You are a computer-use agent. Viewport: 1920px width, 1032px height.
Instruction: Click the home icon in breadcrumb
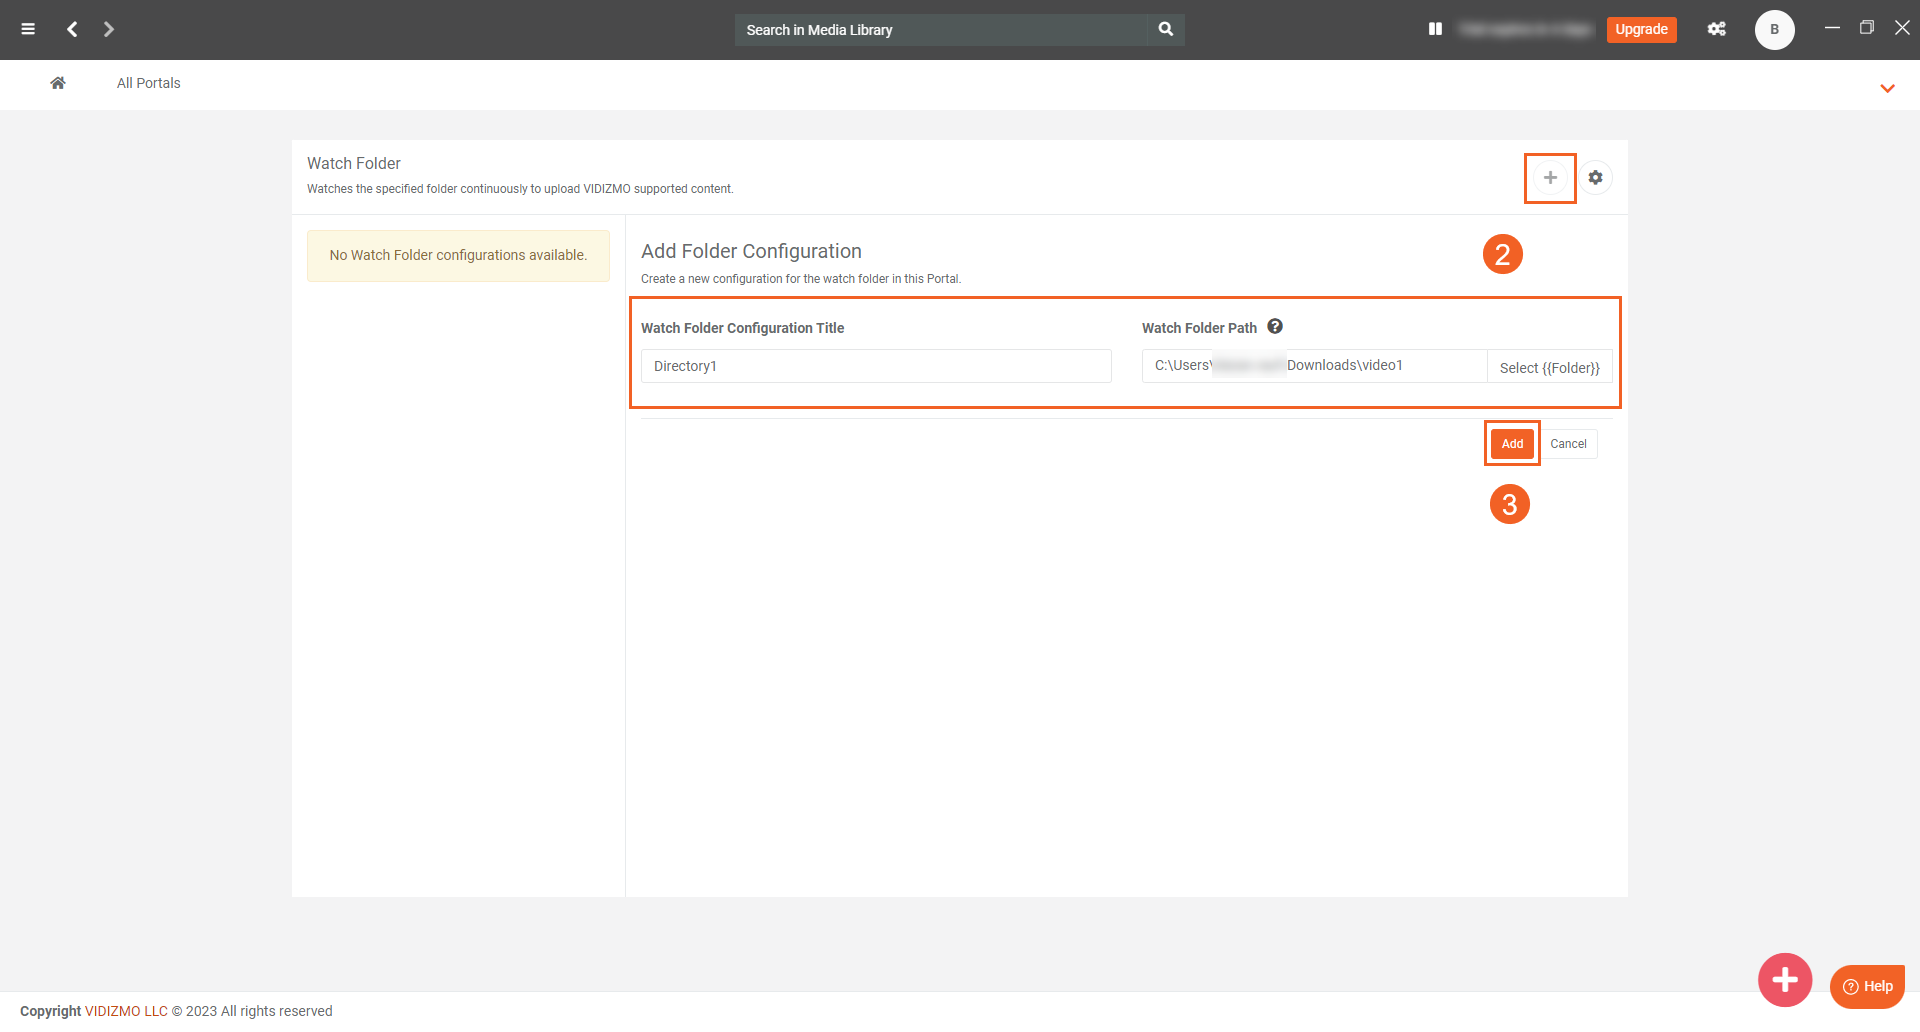58,83
